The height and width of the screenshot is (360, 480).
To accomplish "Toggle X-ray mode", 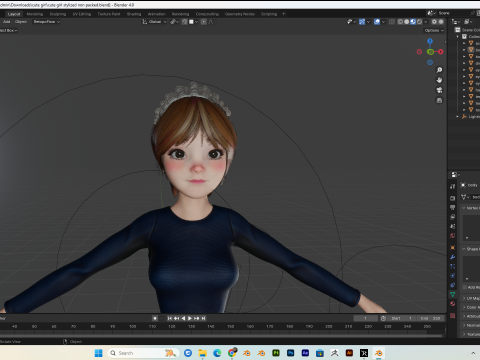I will point(392,22).
